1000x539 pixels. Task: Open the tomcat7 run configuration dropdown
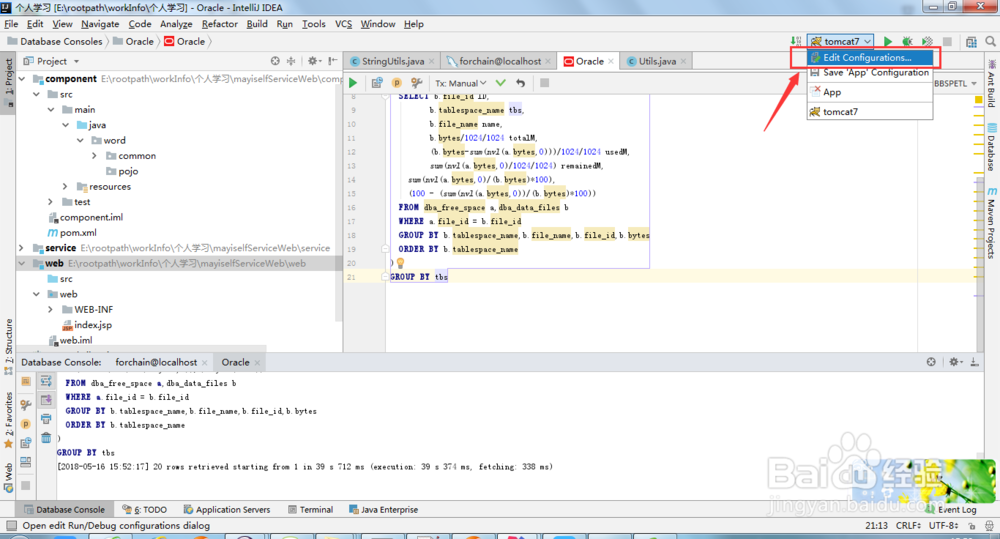tap(841, 41)
